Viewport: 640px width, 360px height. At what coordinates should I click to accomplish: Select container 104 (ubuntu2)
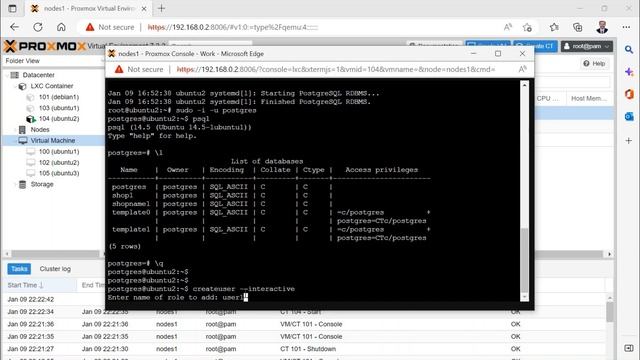pyautogui.click(x=59, y=119)
